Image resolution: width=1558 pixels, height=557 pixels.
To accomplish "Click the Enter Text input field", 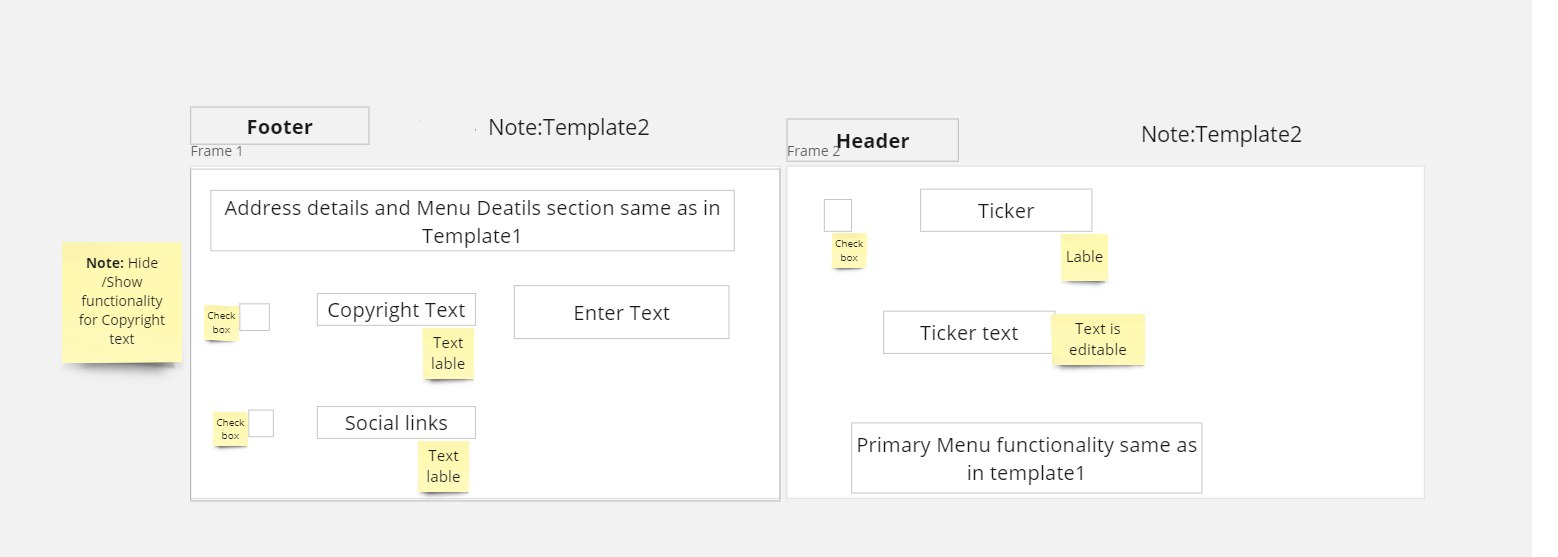I will [x=621, y=312].
